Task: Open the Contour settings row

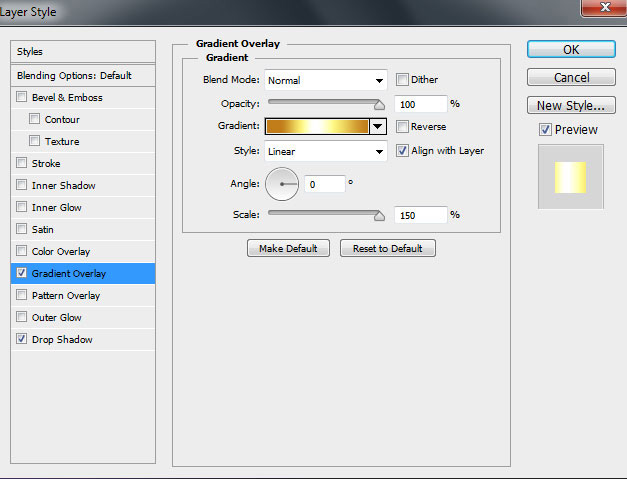Action: (83, 120)
